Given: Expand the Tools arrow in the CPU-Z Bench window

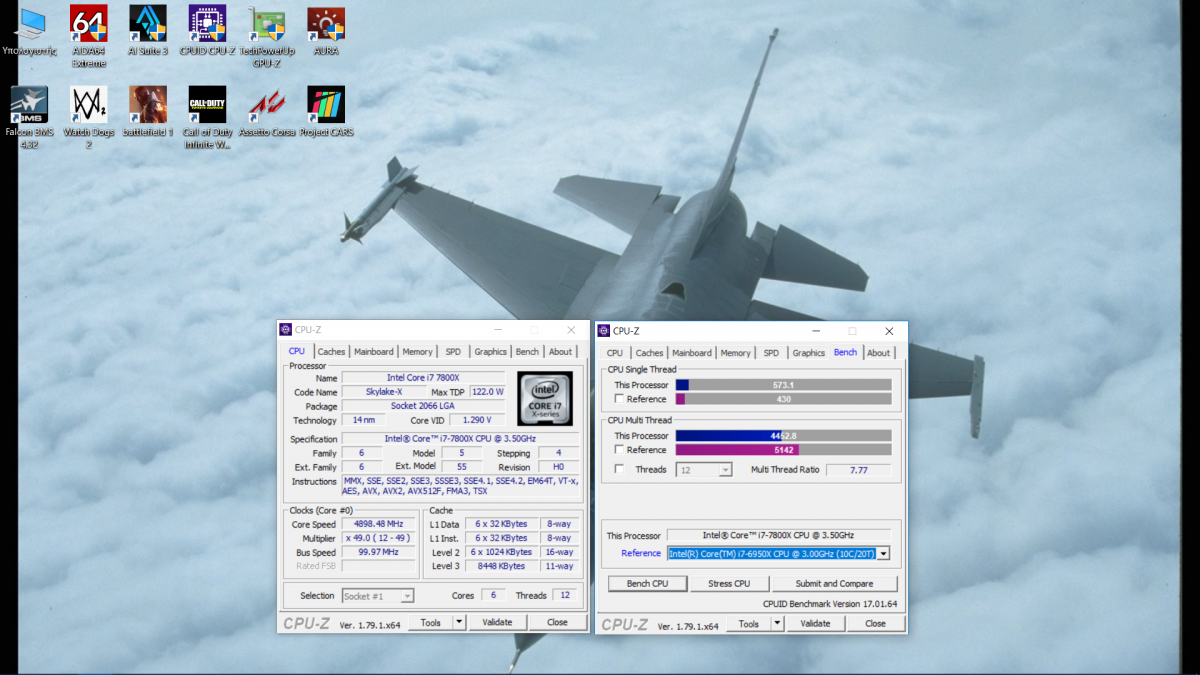Looking at the screenshot, I should click(777, 623).
